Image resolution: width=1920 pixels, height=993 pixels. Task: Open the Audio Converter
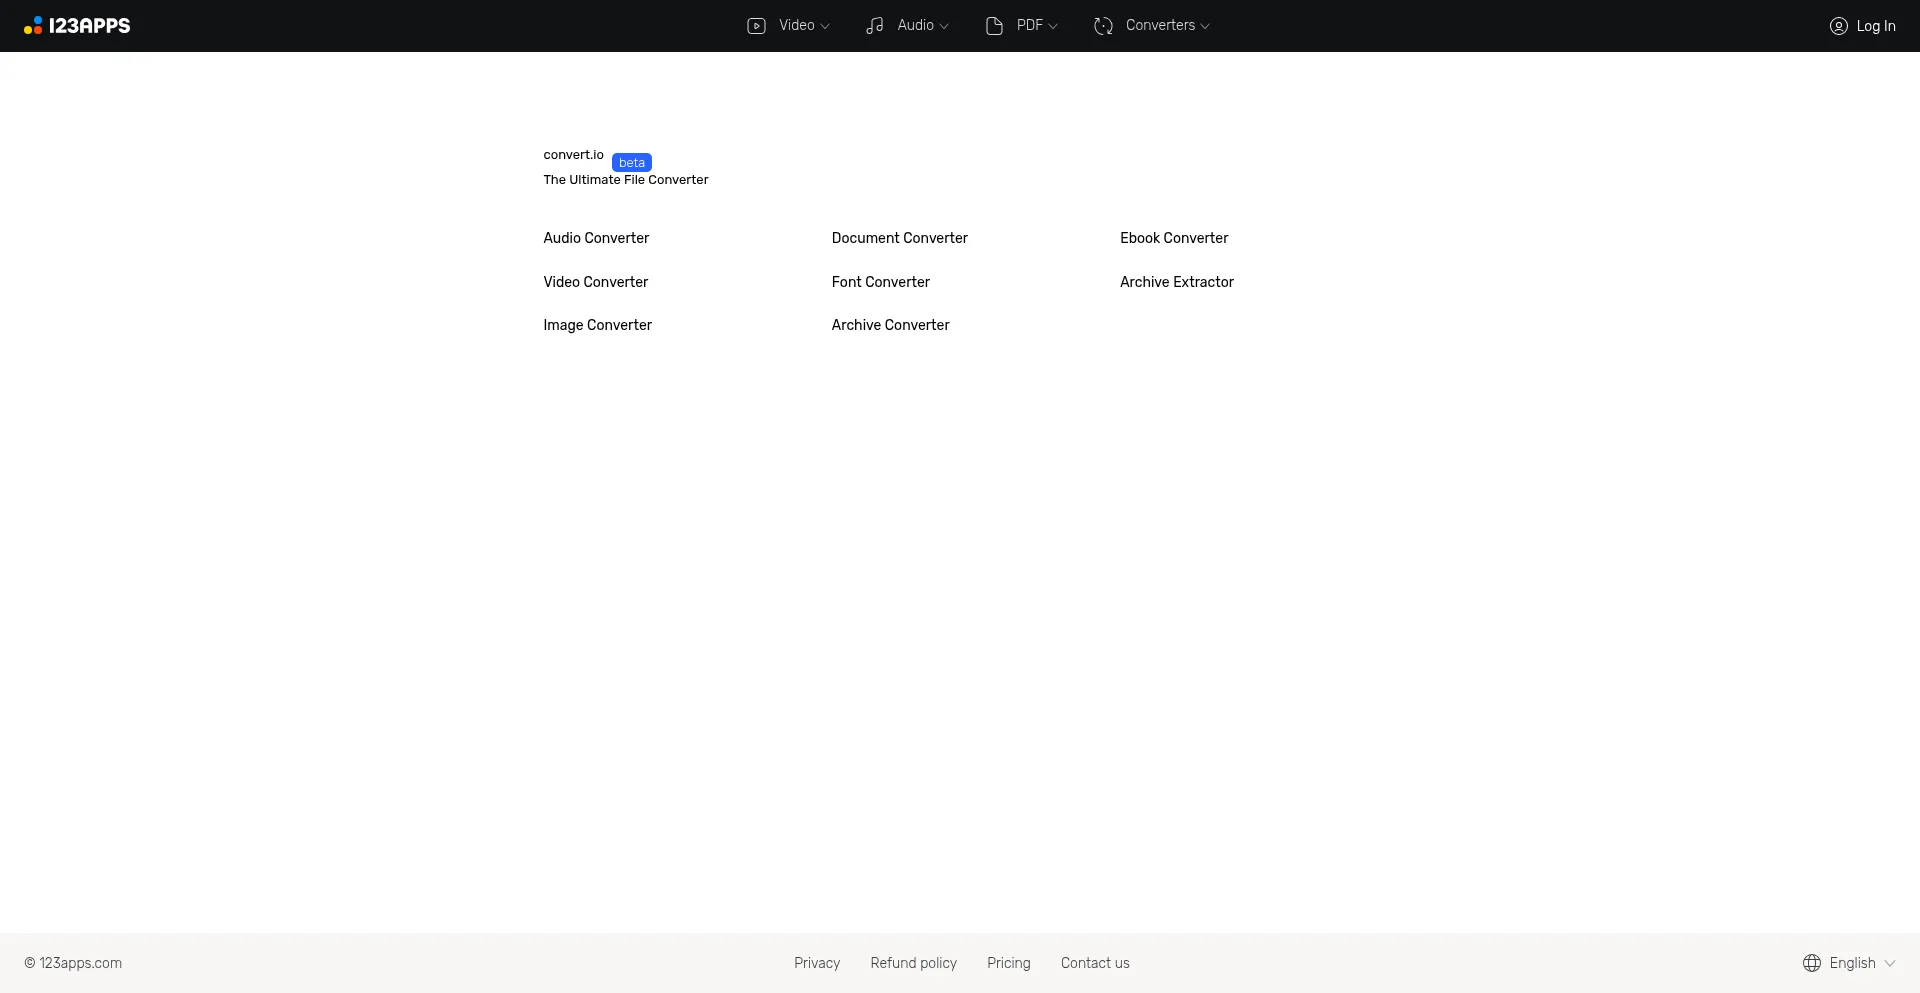click(x=596, y=238)
